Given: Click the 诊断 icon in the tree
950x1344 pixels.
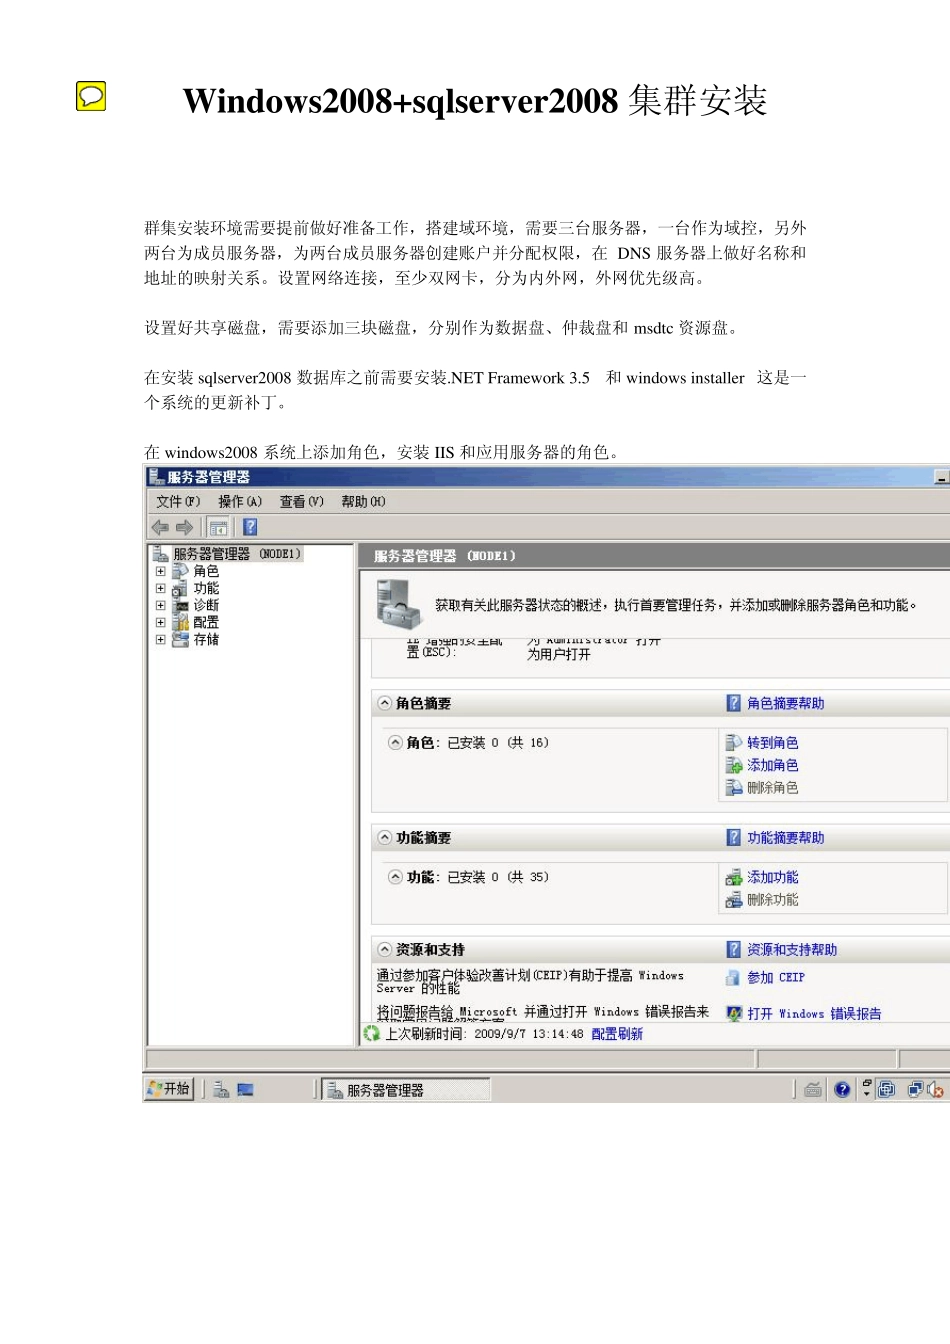Looking at the screenshot, I should (x=180, y=605).
